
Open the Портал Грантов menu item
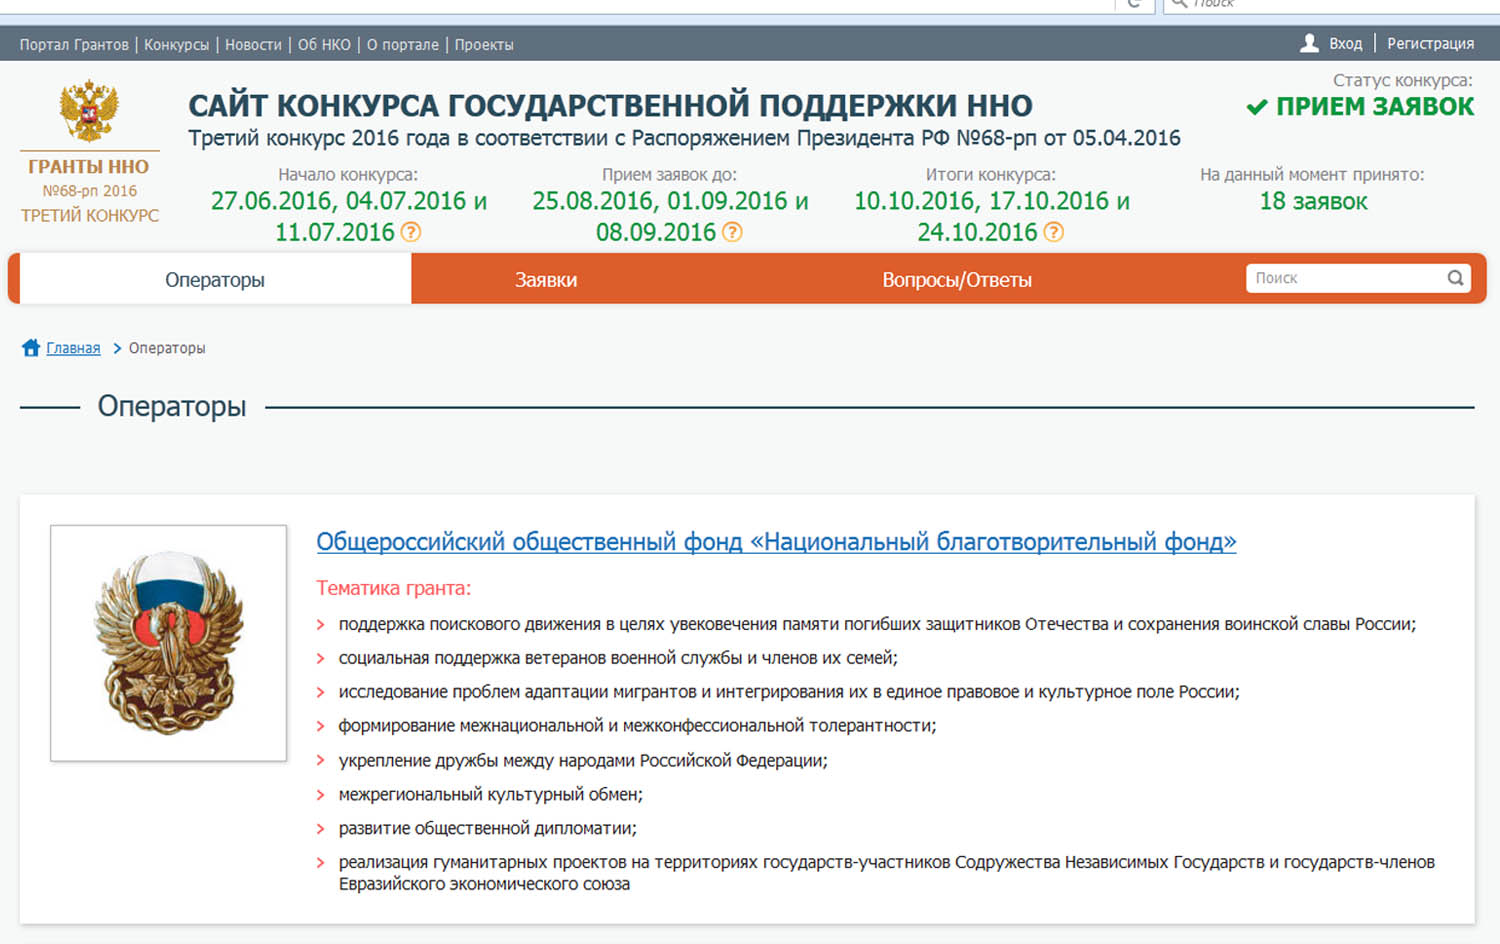coord(74,45)
